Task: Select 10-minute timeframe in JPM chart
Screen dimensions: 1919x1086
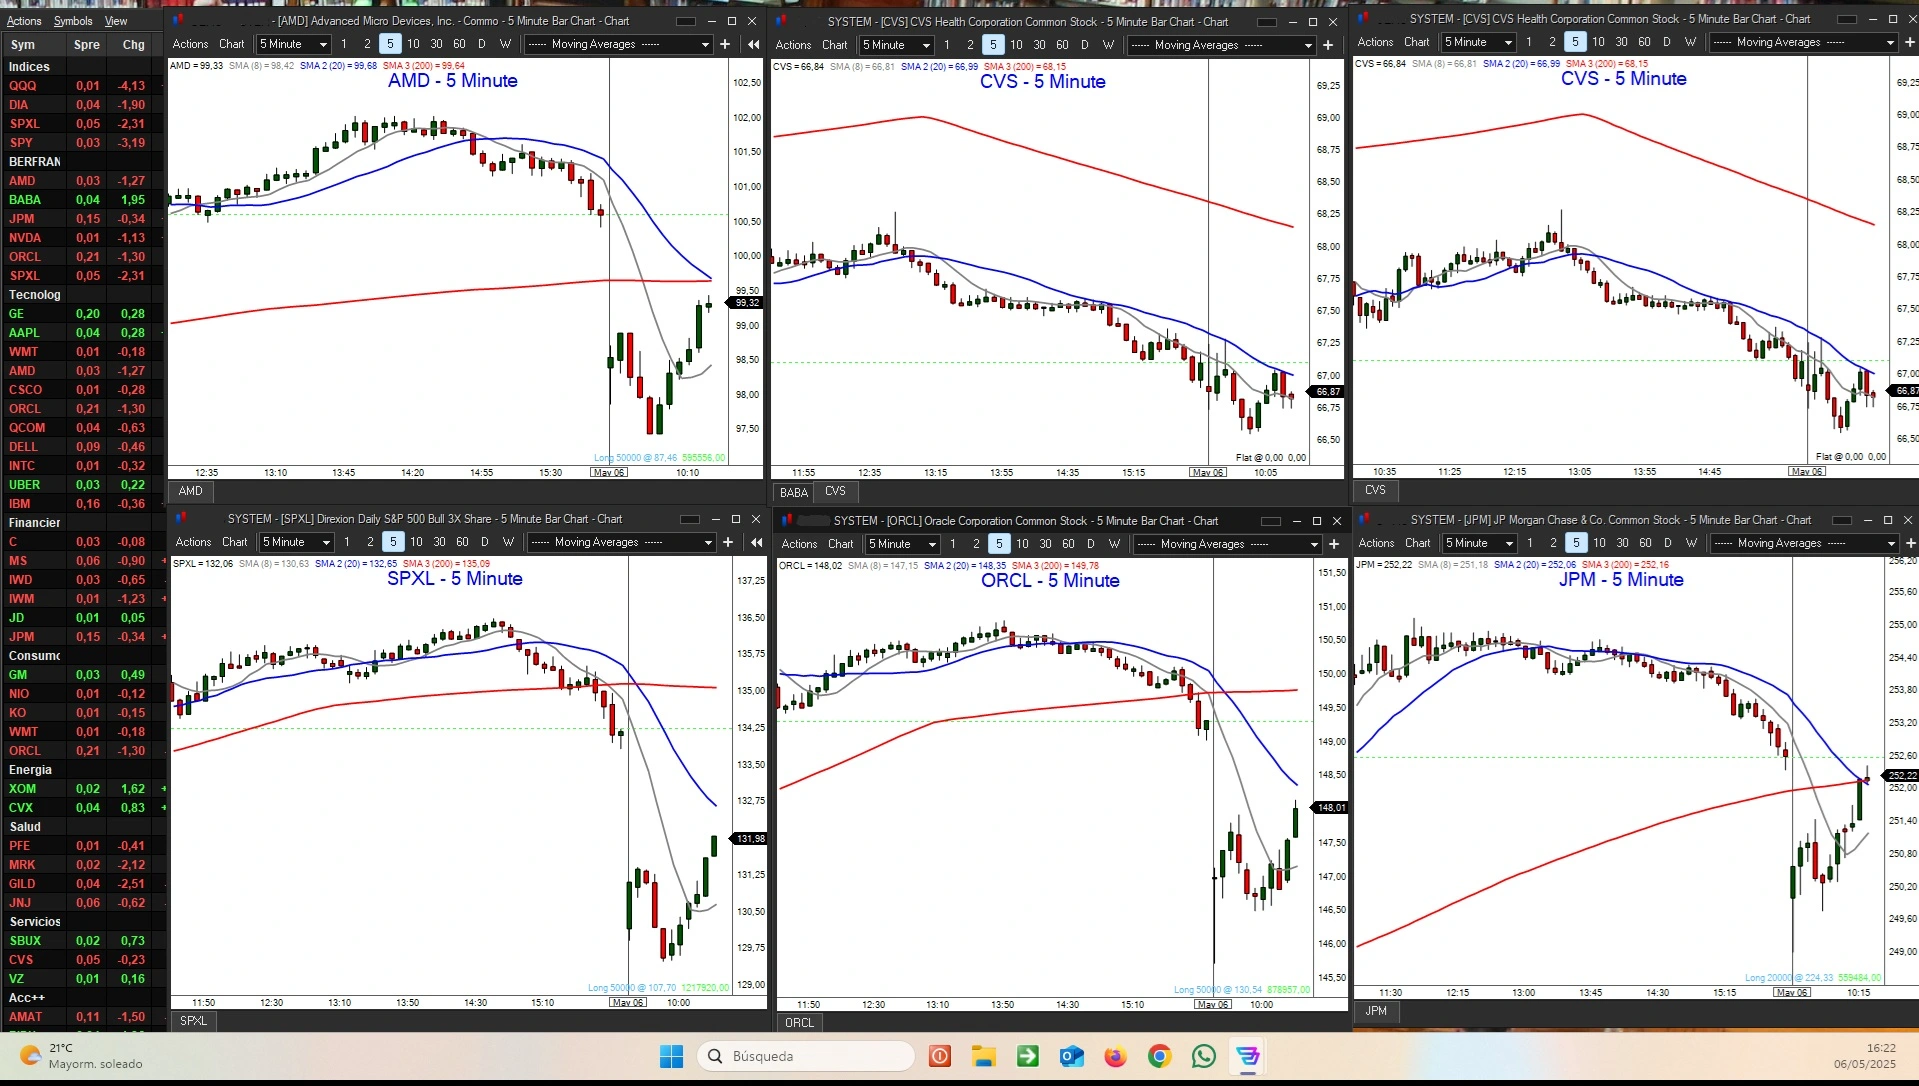Action: [x=1599, y=543]
